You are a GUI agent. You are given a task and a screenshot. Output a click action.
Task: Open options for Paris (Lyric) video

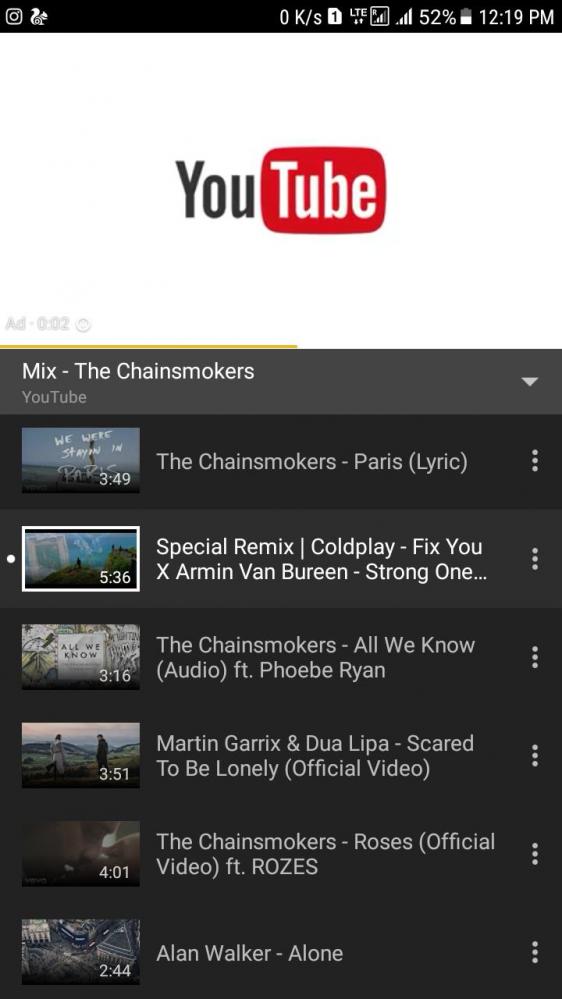pyautogui.click(x=535, y=461)
